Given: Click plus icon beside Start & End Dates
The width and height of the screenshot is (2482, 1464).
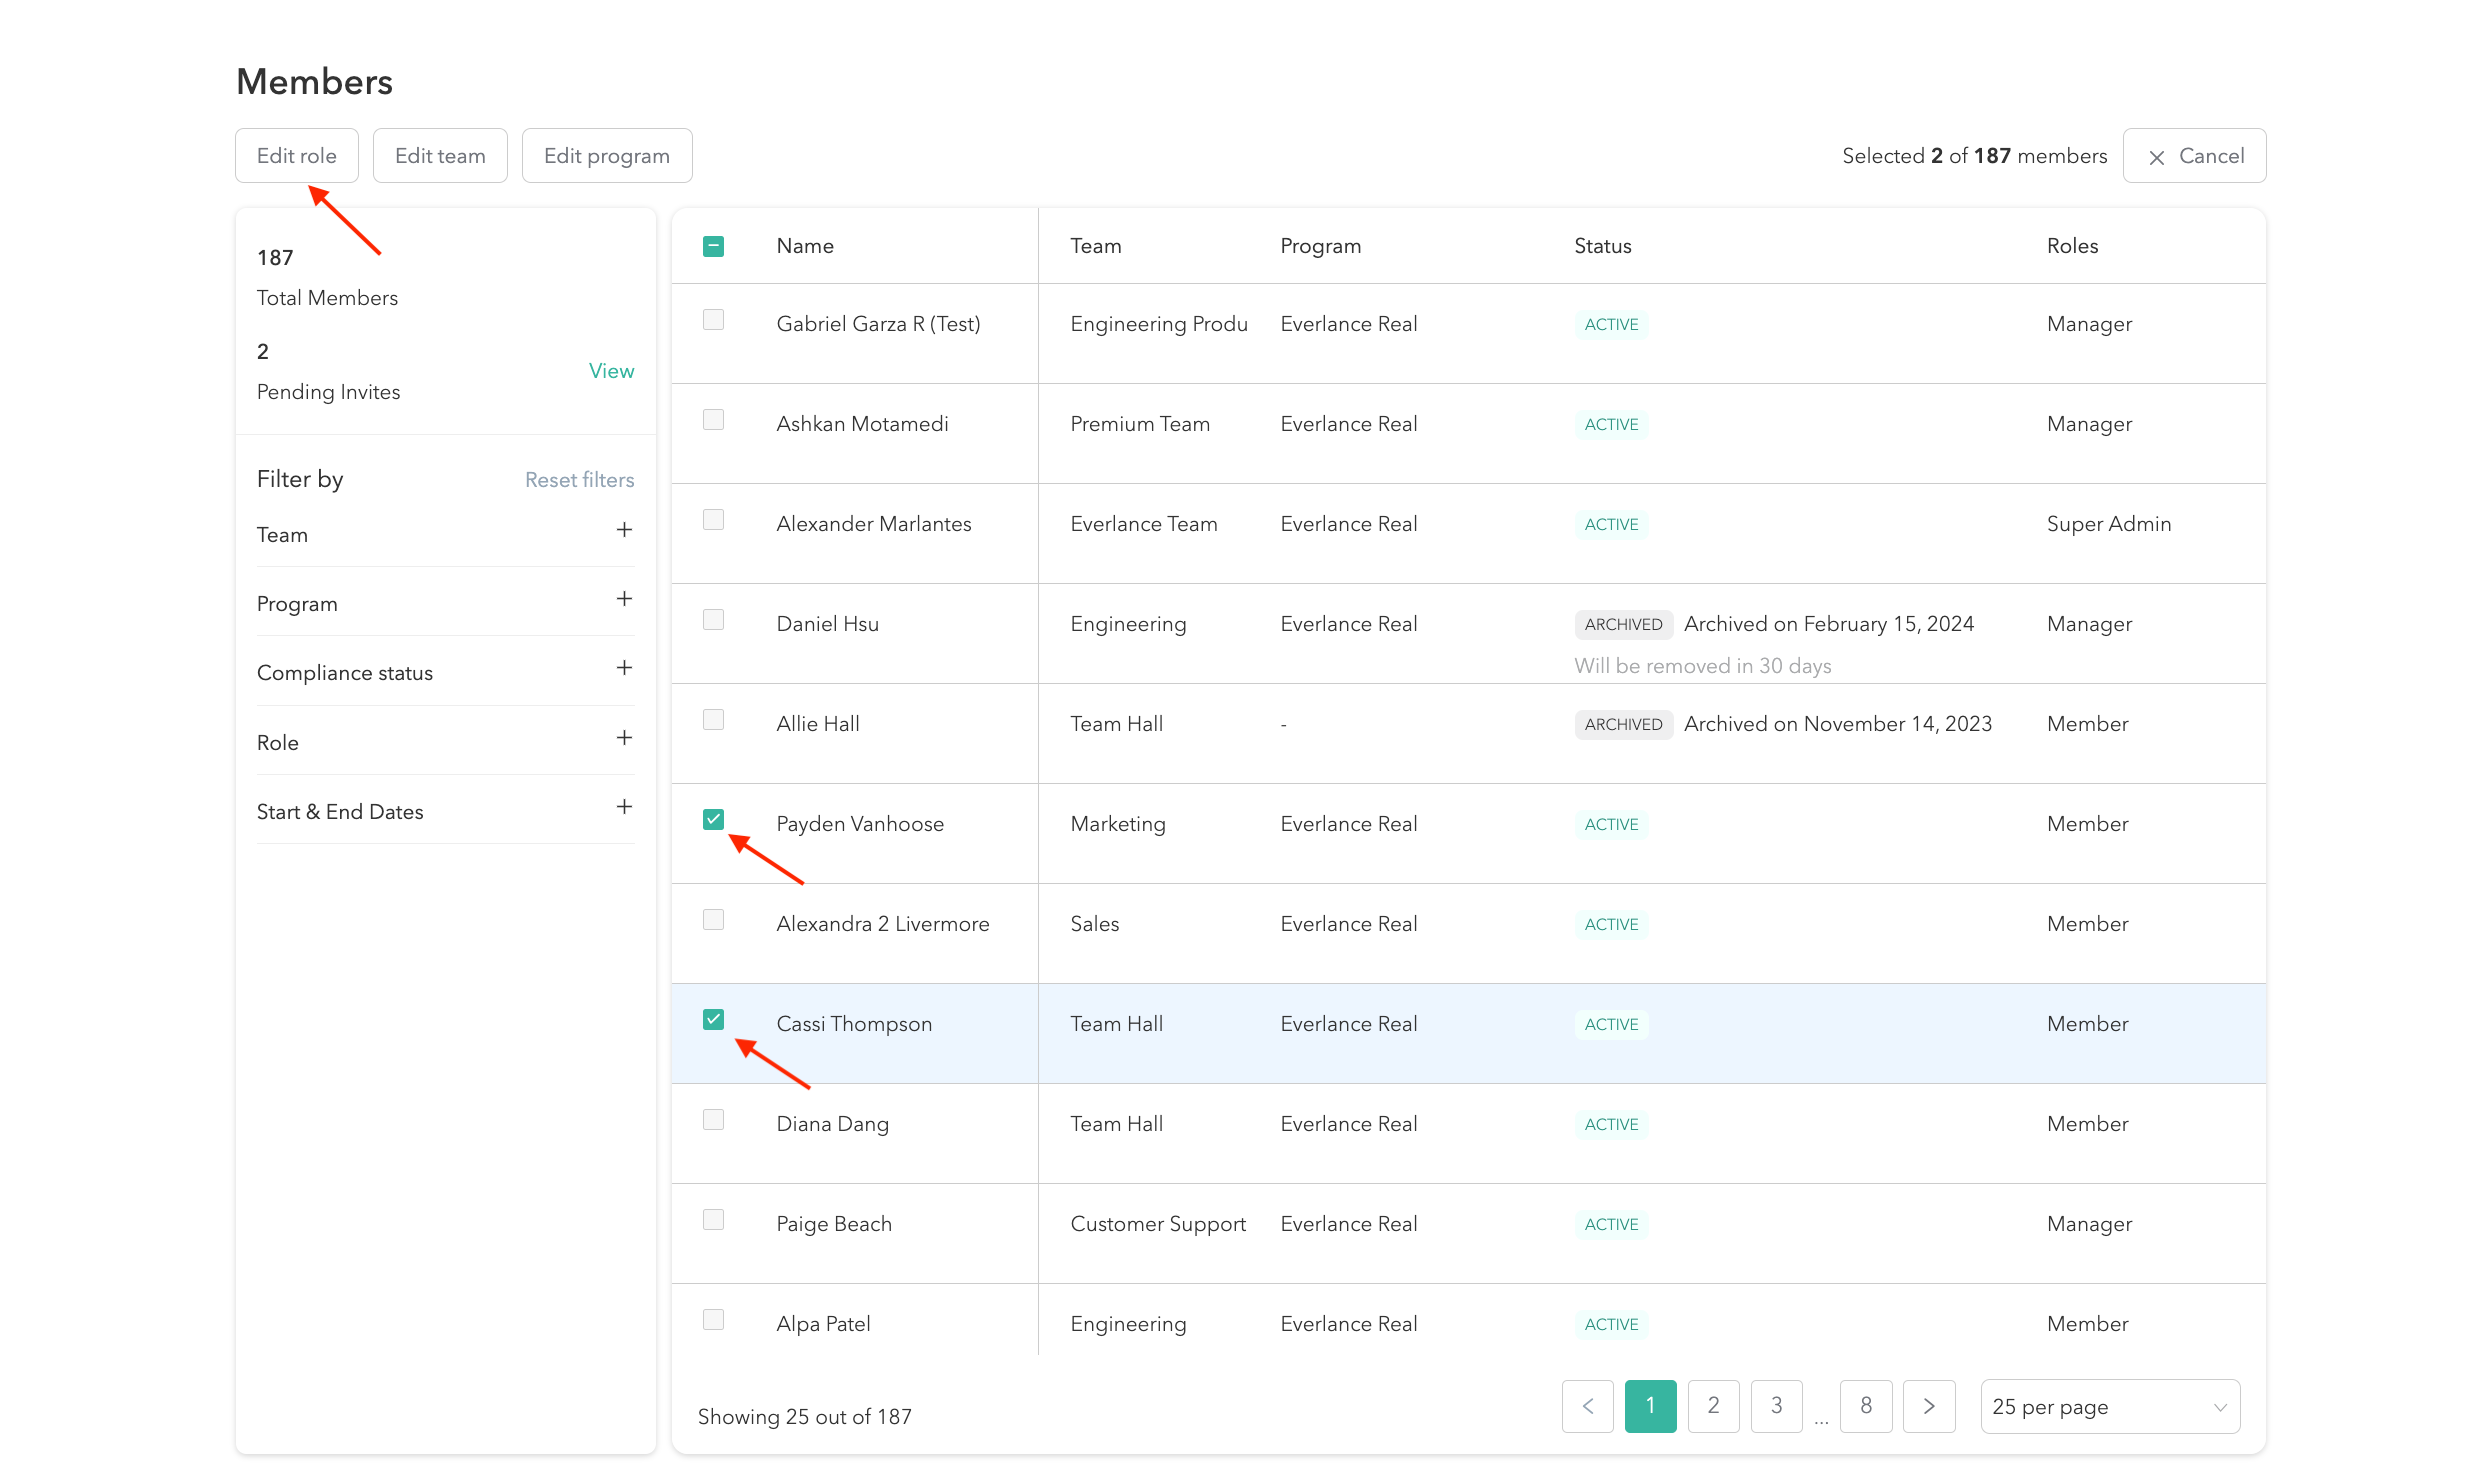Looking at the screenshot, I should coord(624,807).
